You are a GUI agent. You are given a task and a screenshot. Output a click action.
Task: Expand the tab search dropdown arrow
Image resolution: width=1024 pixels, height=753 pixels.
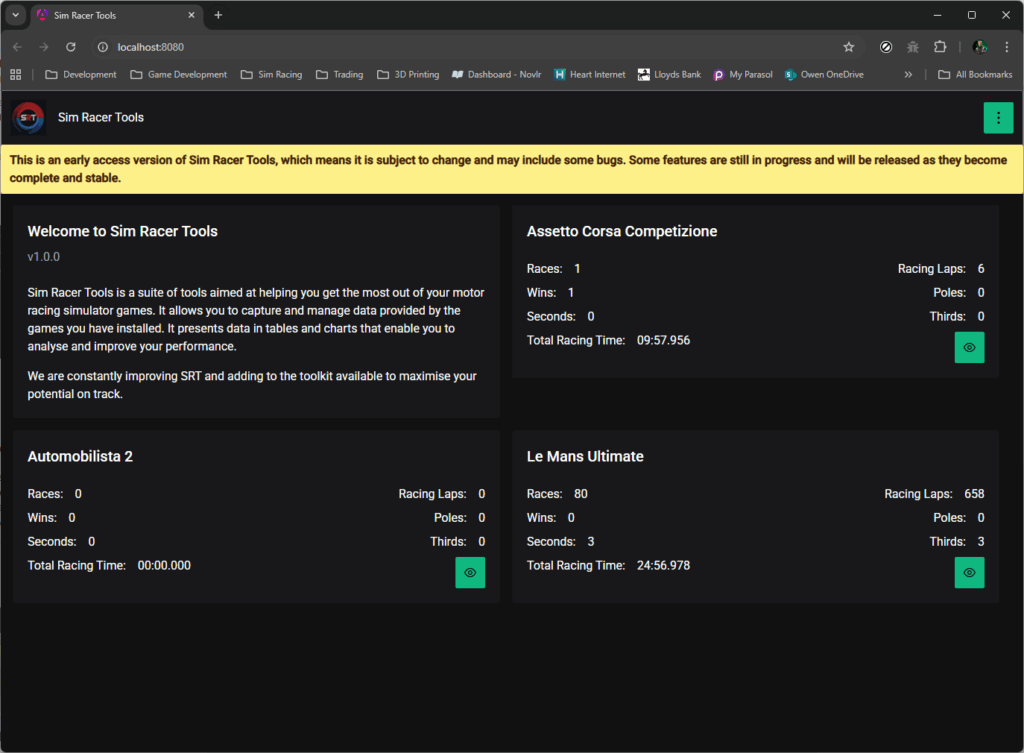point(15,15)
